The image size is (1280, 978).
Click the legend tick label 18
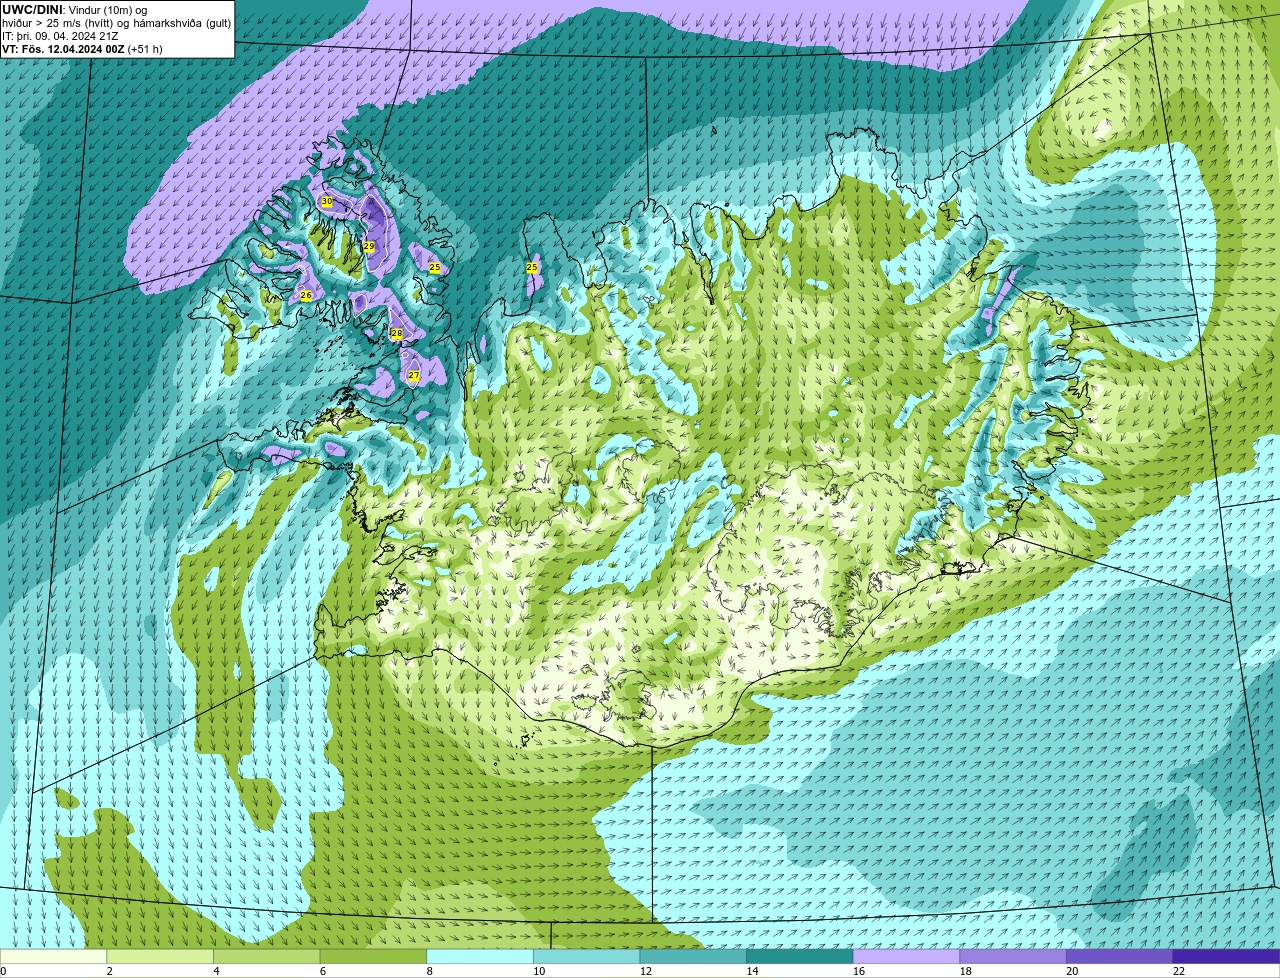[965, 971]
